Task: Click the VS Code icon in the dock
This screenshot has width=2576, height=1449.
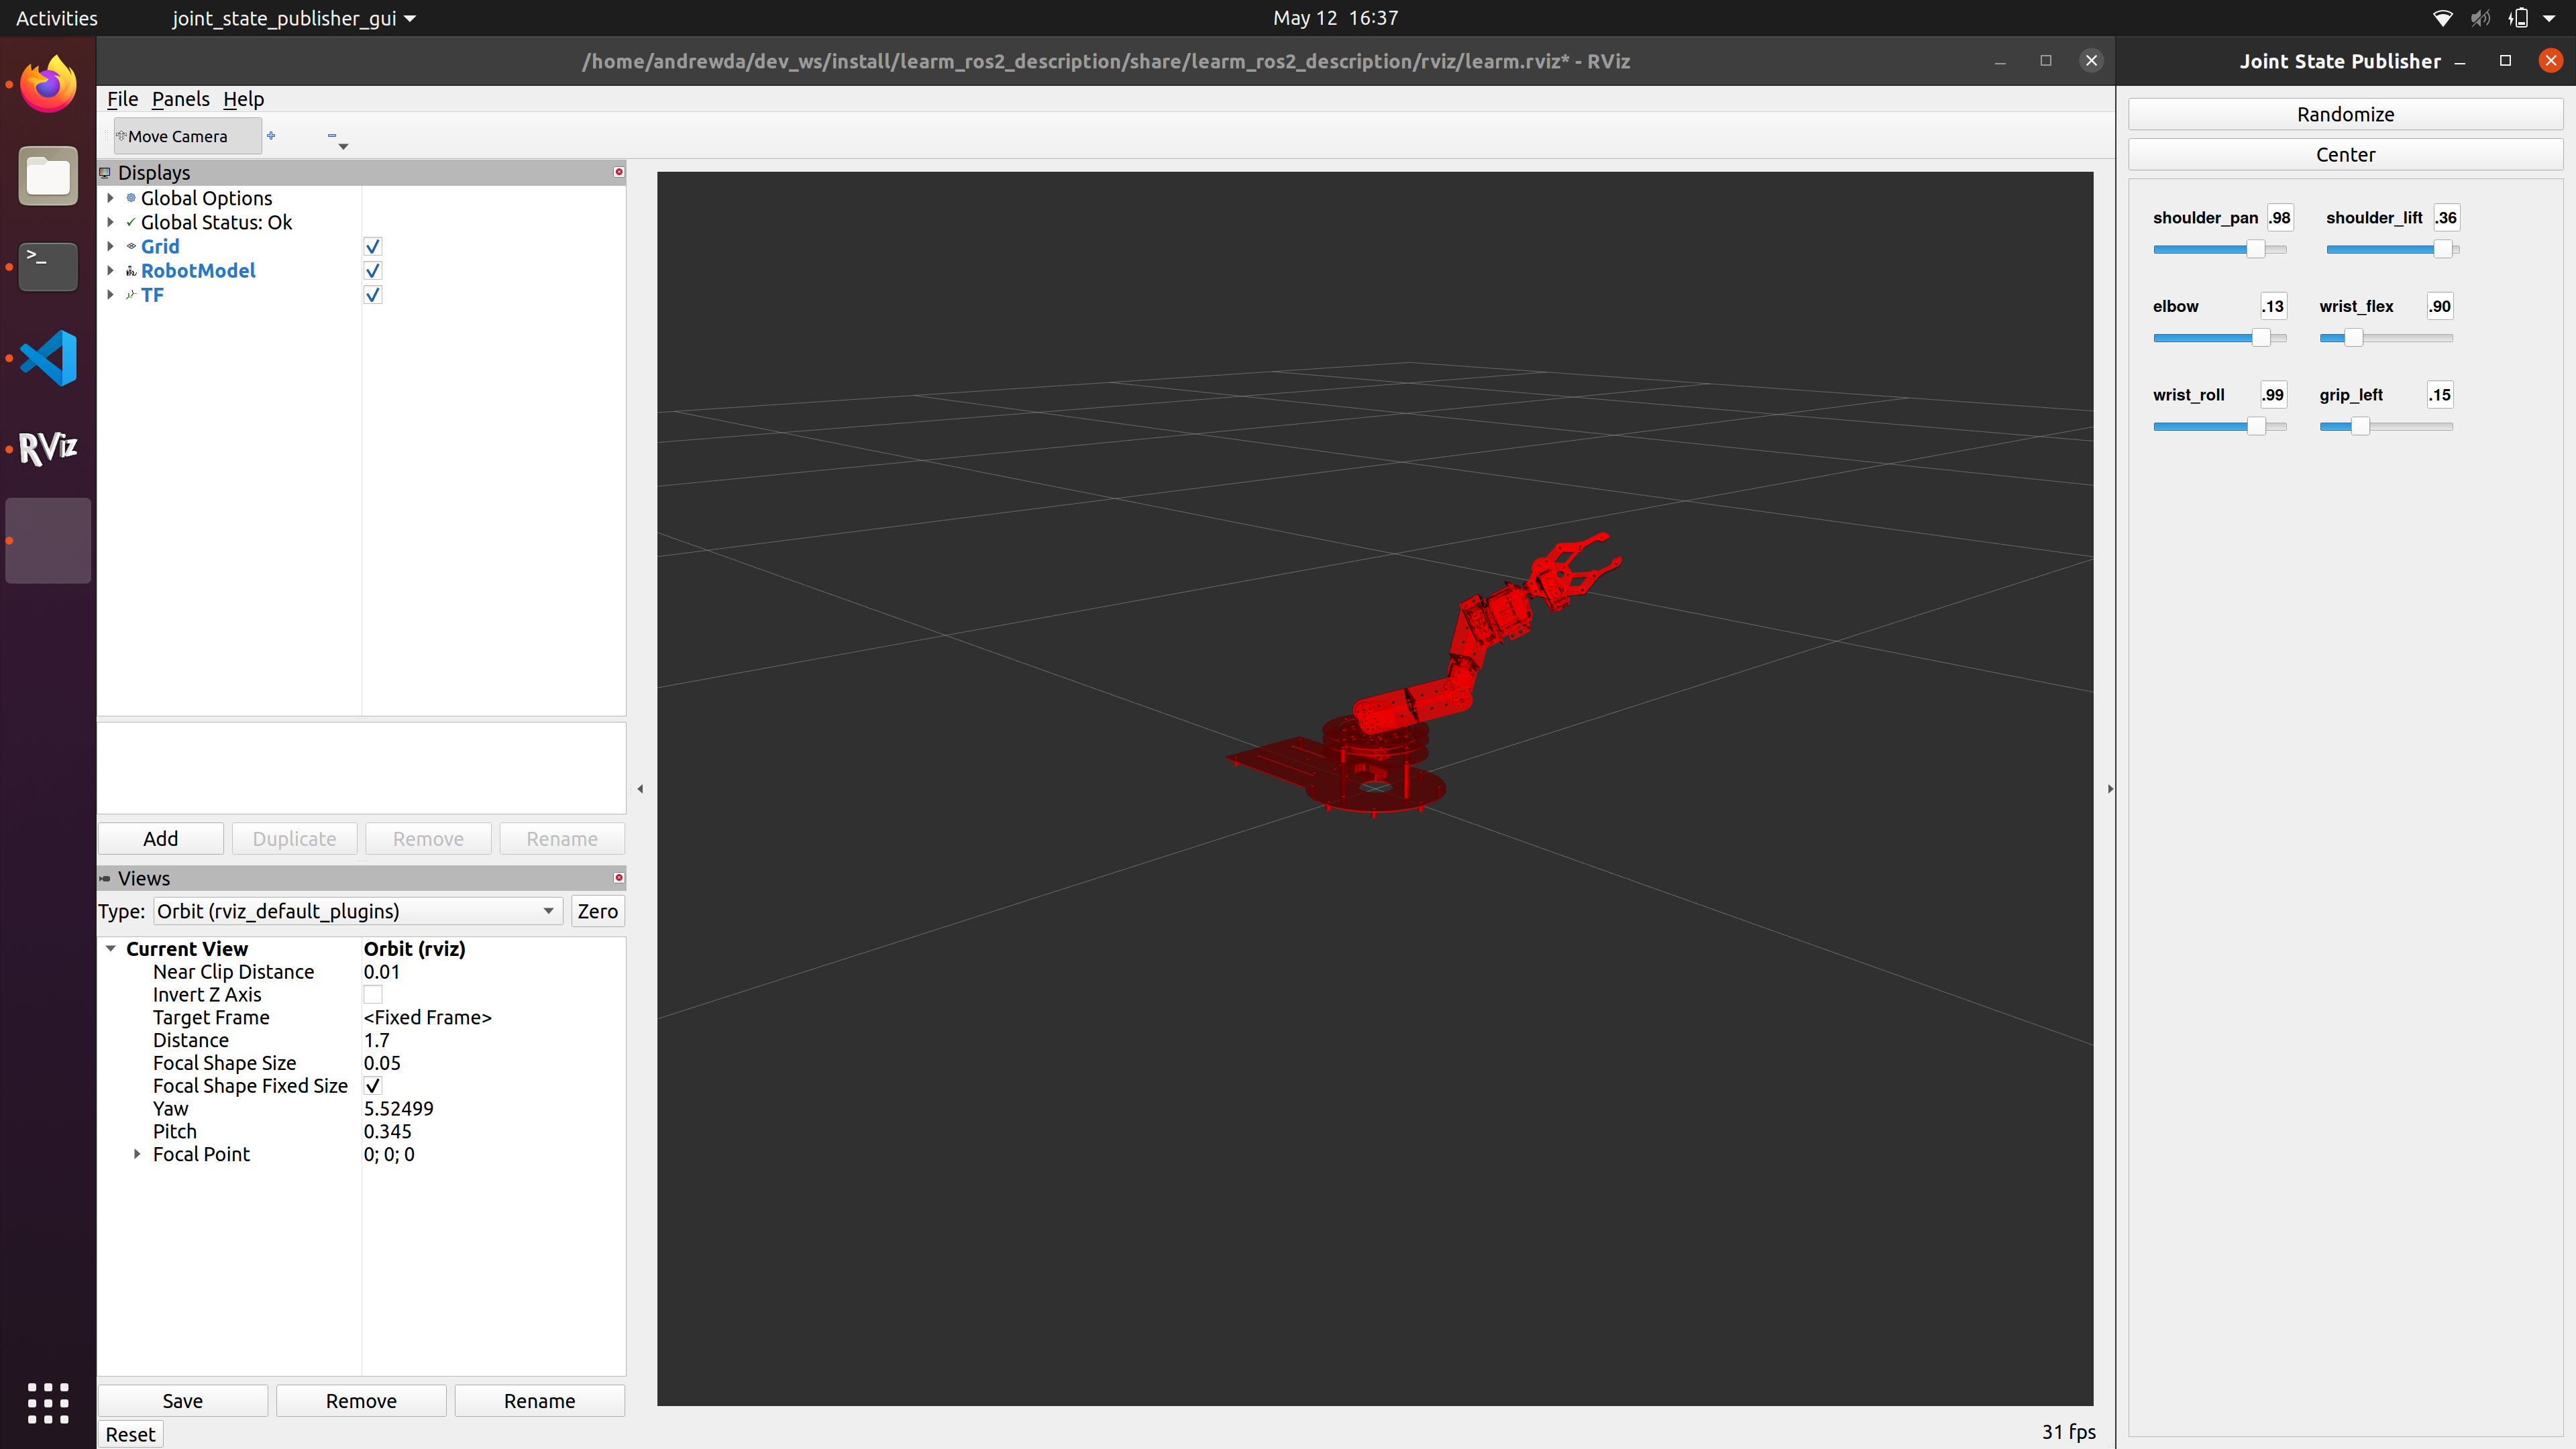Action: pyautogui.click(x=46, y=358)
